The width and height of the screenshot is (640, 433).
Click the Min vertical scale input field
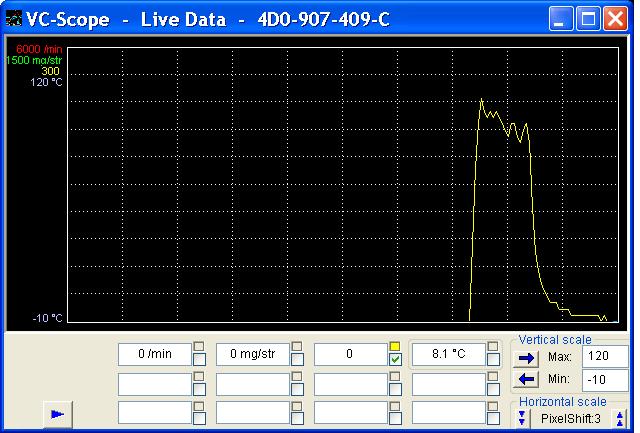(605, 379)
